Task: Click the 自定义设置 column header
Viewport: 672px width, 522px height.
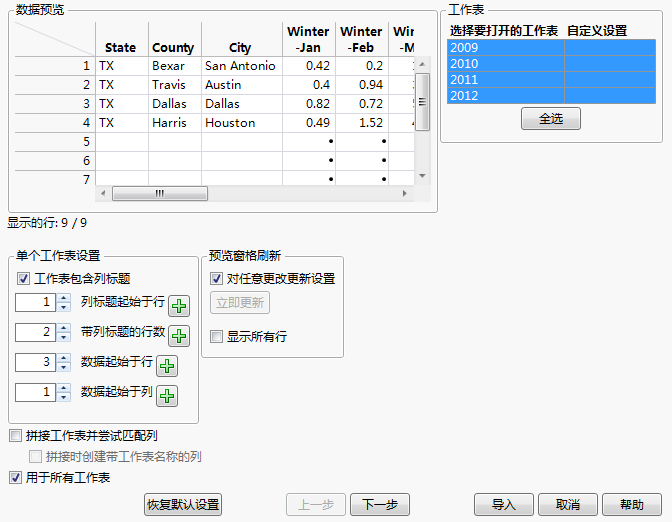Action: click(597, 31)
